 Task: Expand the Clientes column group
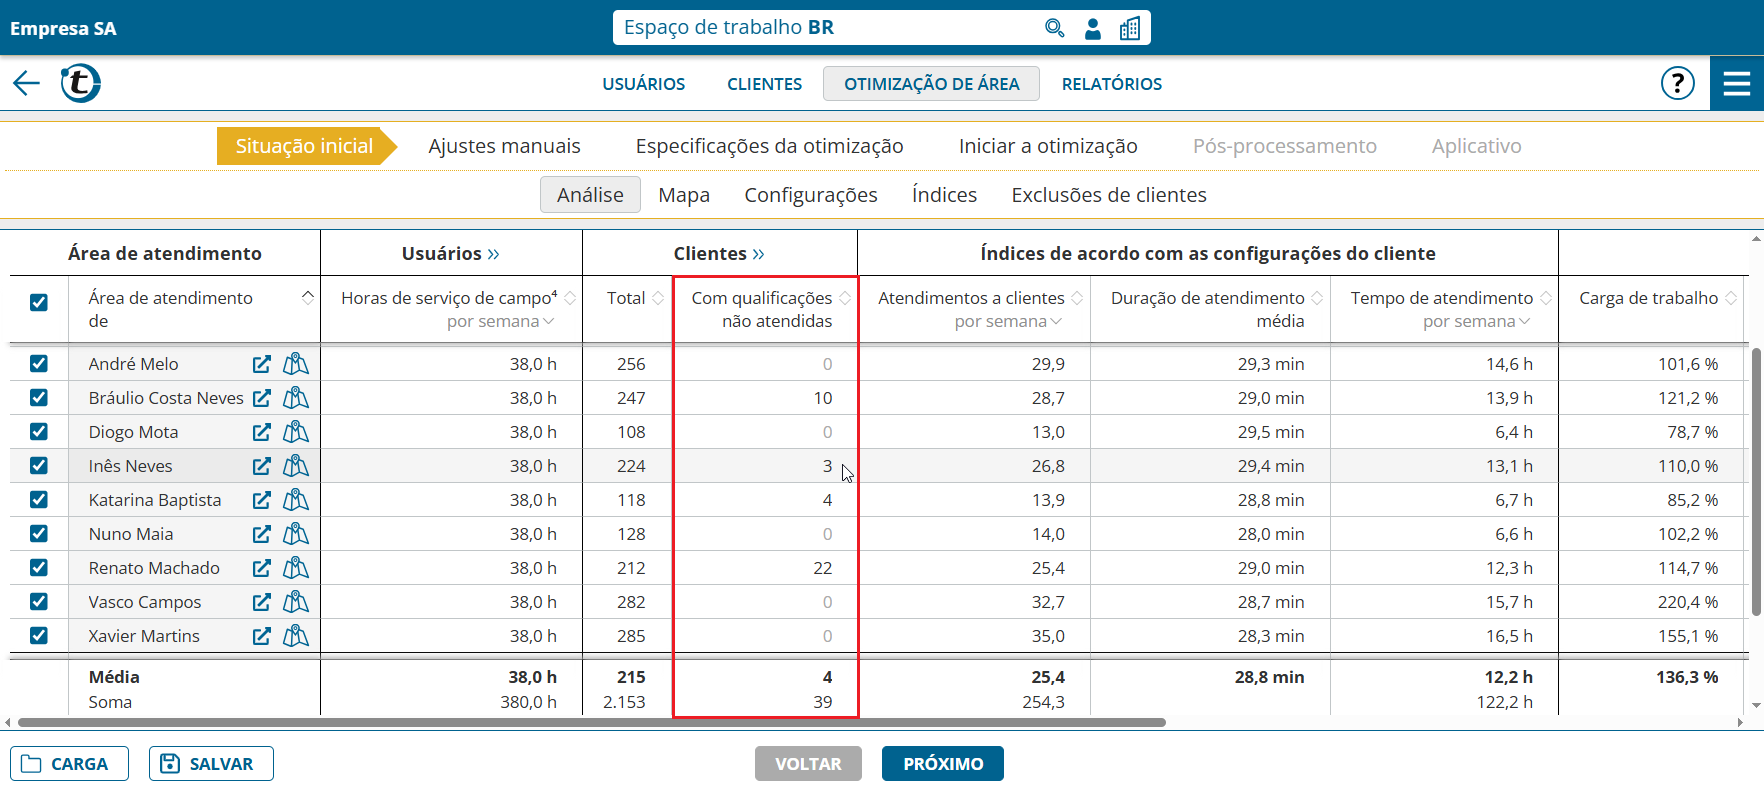758,254
